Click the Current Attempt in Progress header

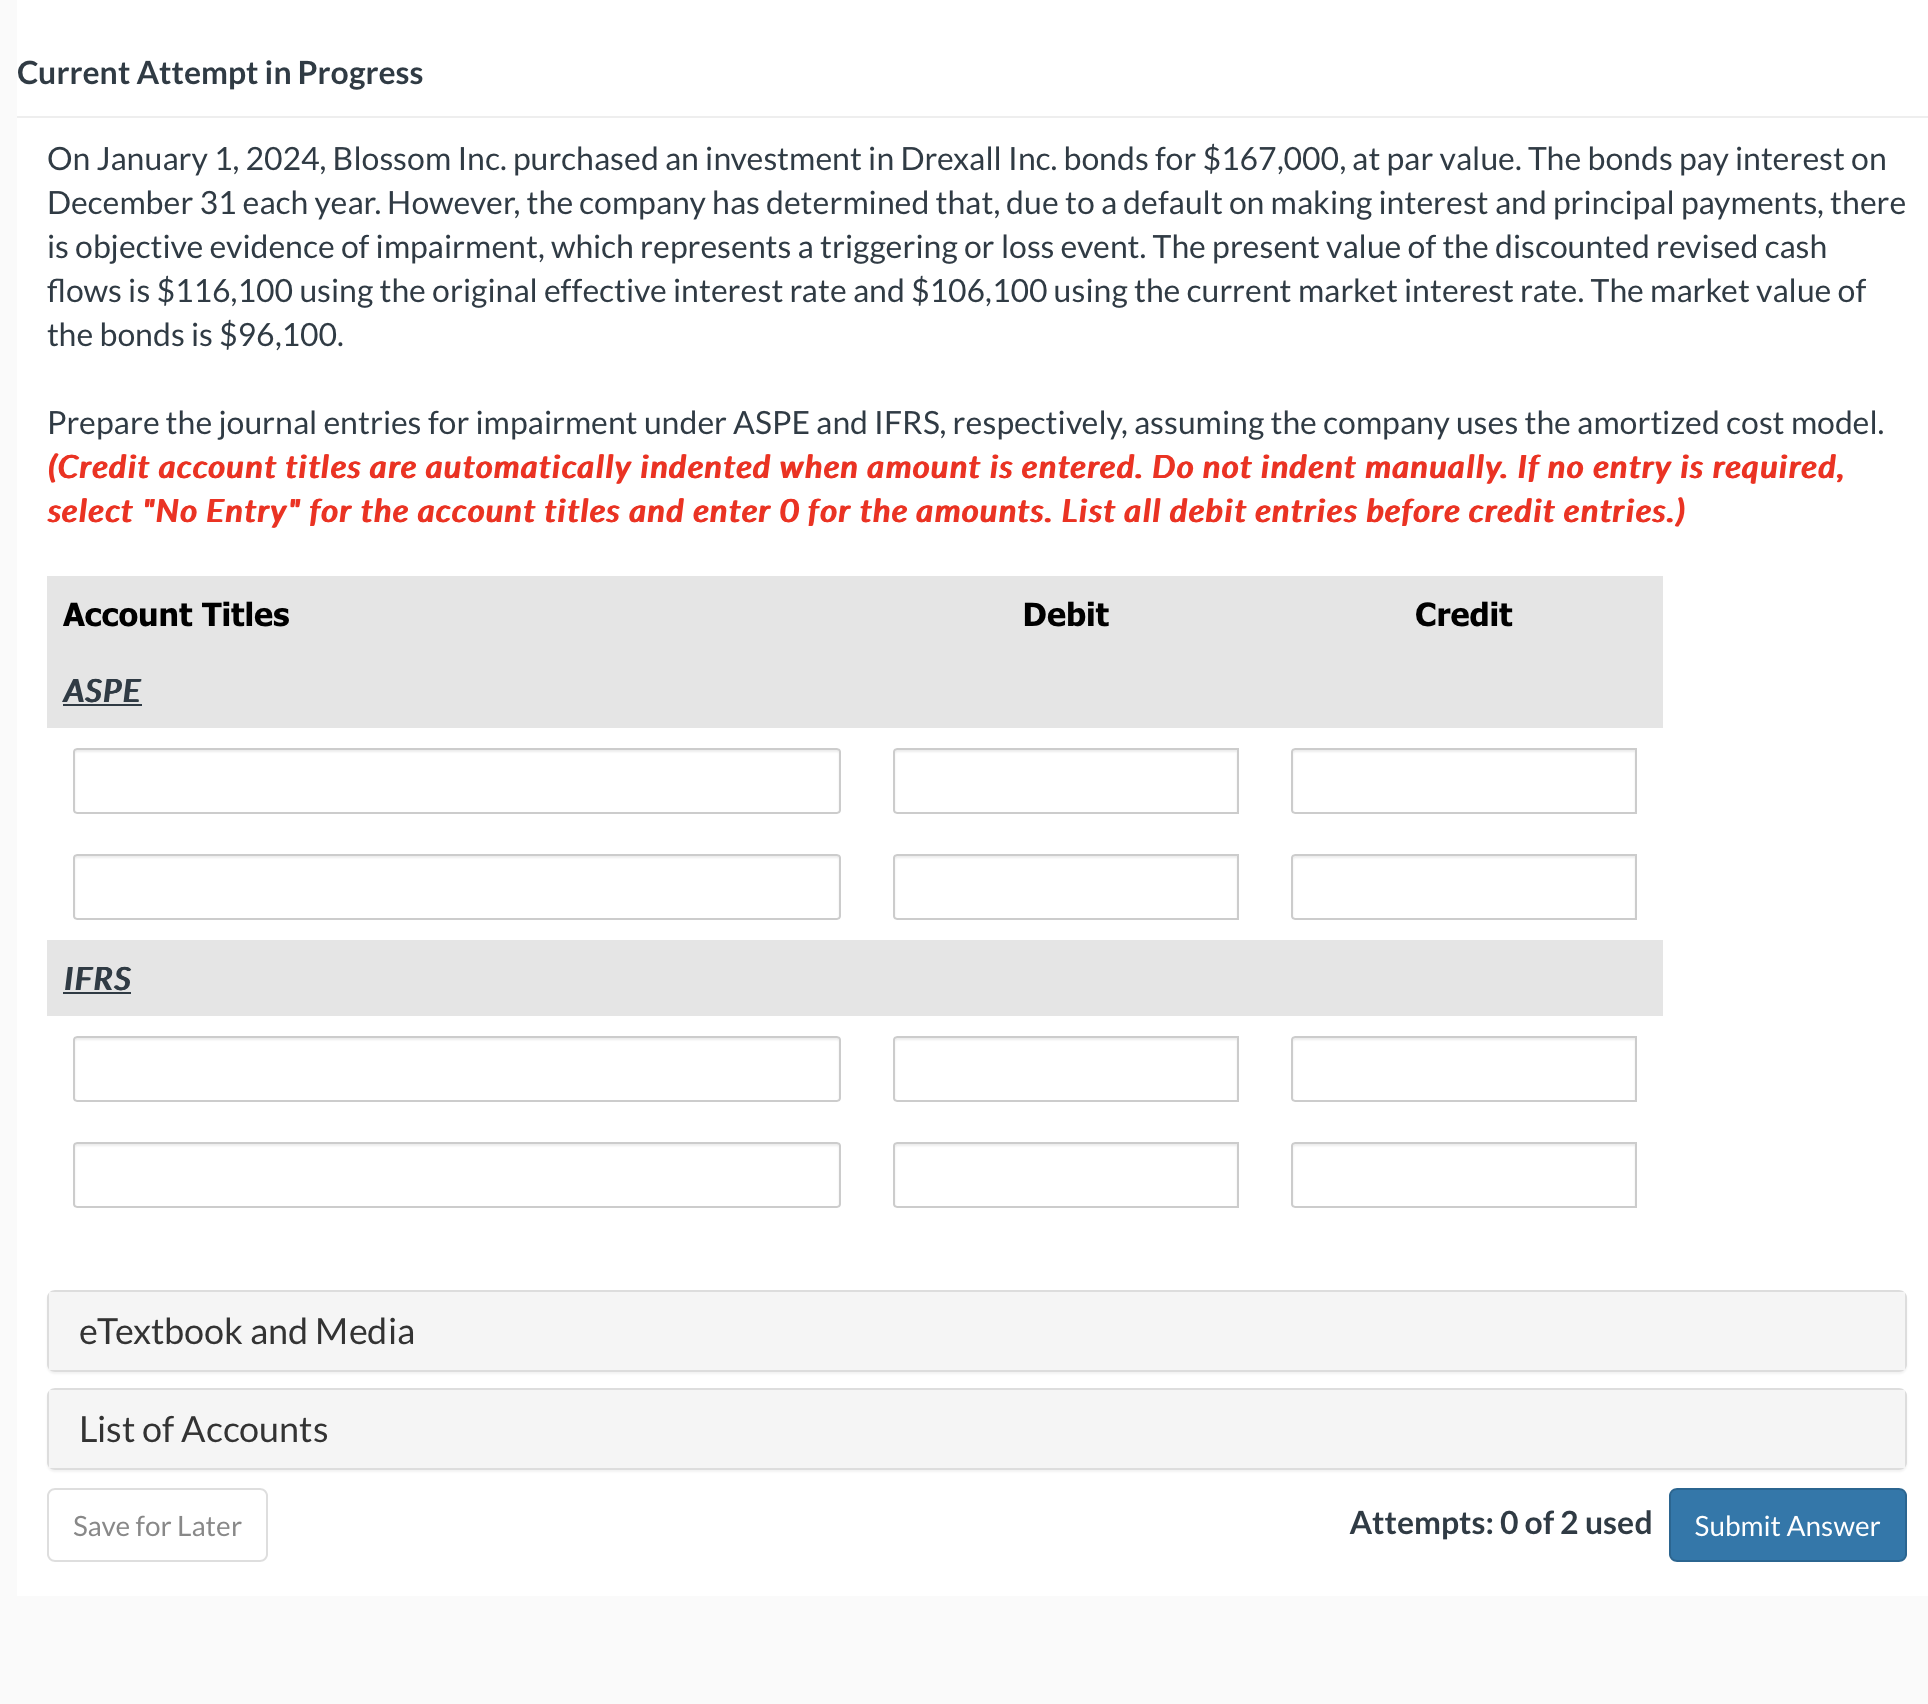click(220, 72)
